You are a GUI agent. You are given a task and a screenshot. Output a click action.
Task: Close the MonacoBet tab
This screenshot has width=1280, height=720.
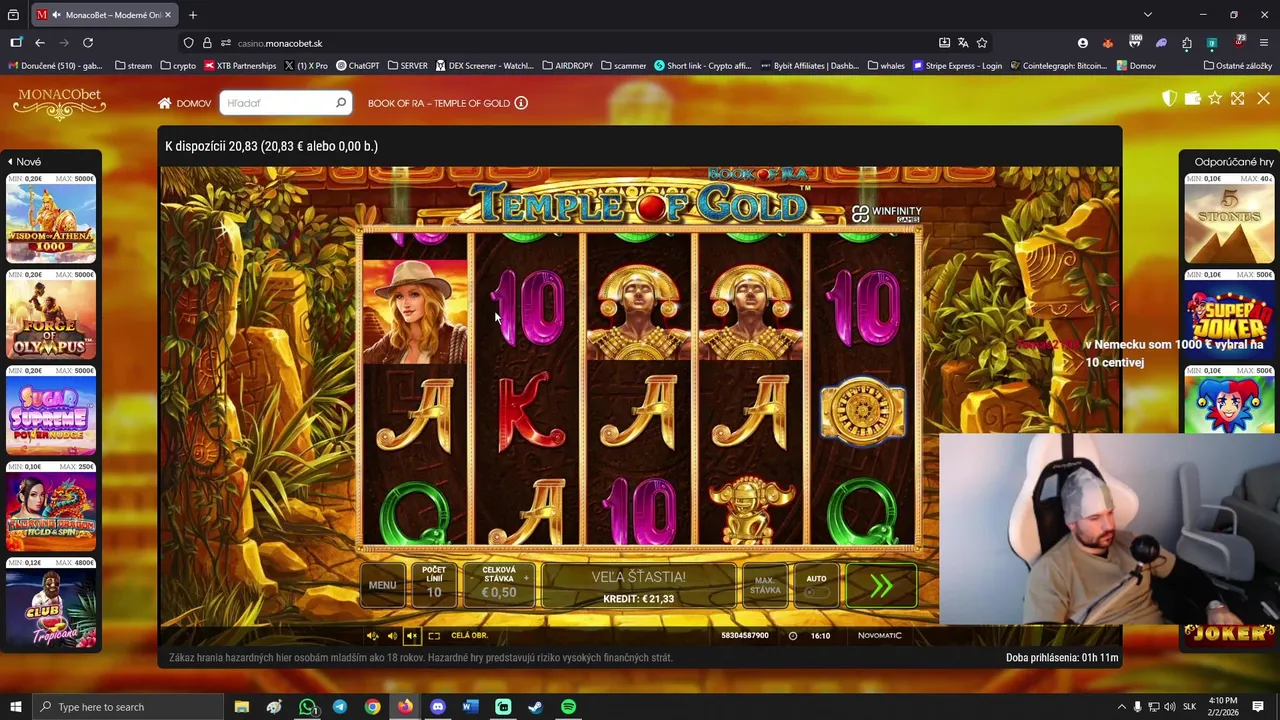point(168,15)
